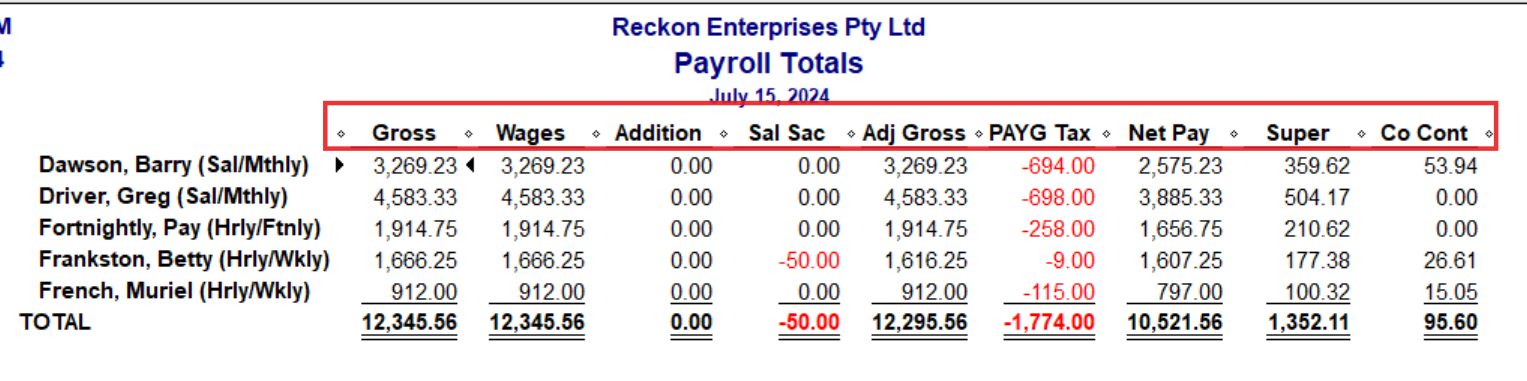Click the Gross column header

tap(404, 133)
